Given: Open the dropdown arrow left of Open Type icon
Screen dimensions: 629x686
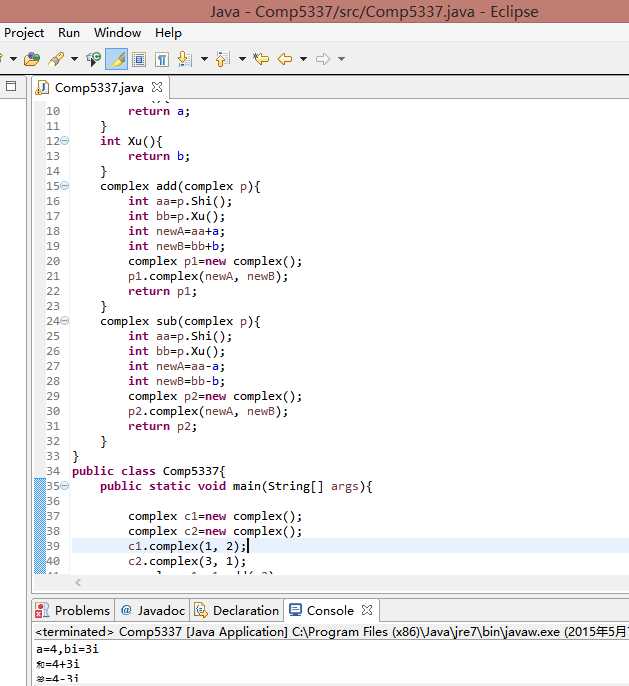Looking at the screenshot, I should coord(13,59).
